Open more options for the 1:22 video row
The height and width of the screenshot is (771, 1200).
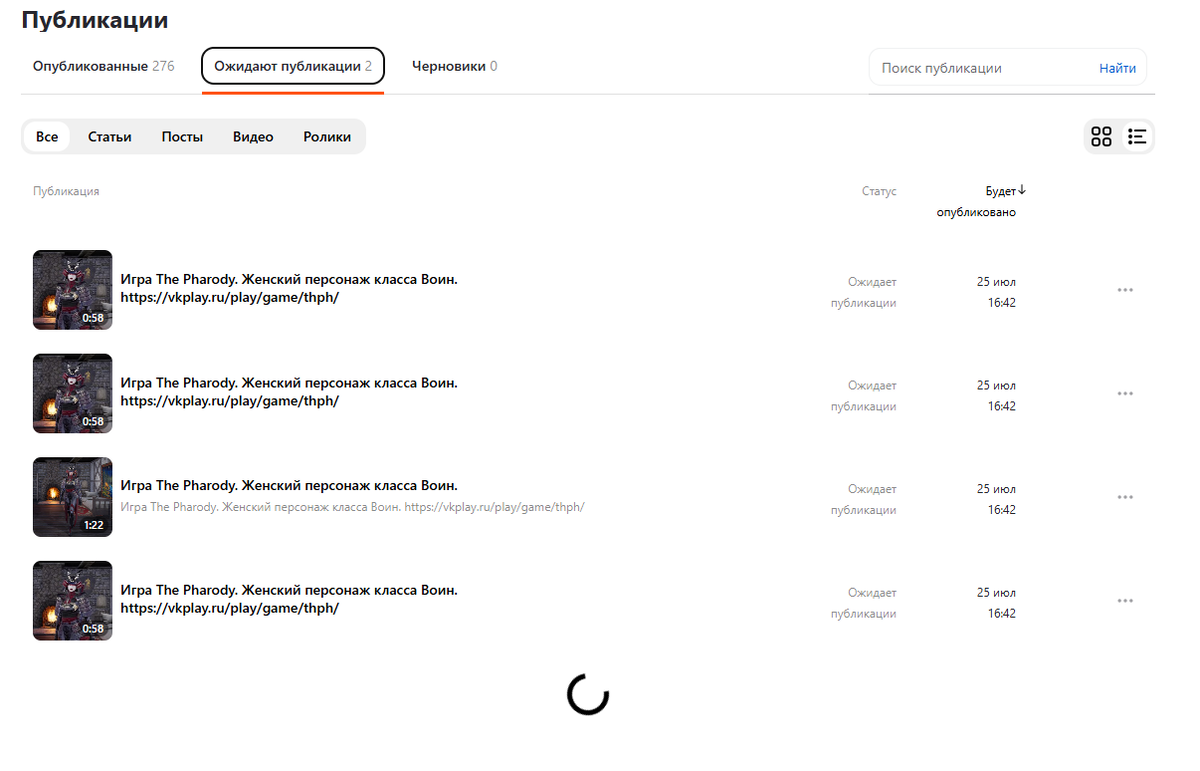coord(1125,497)
